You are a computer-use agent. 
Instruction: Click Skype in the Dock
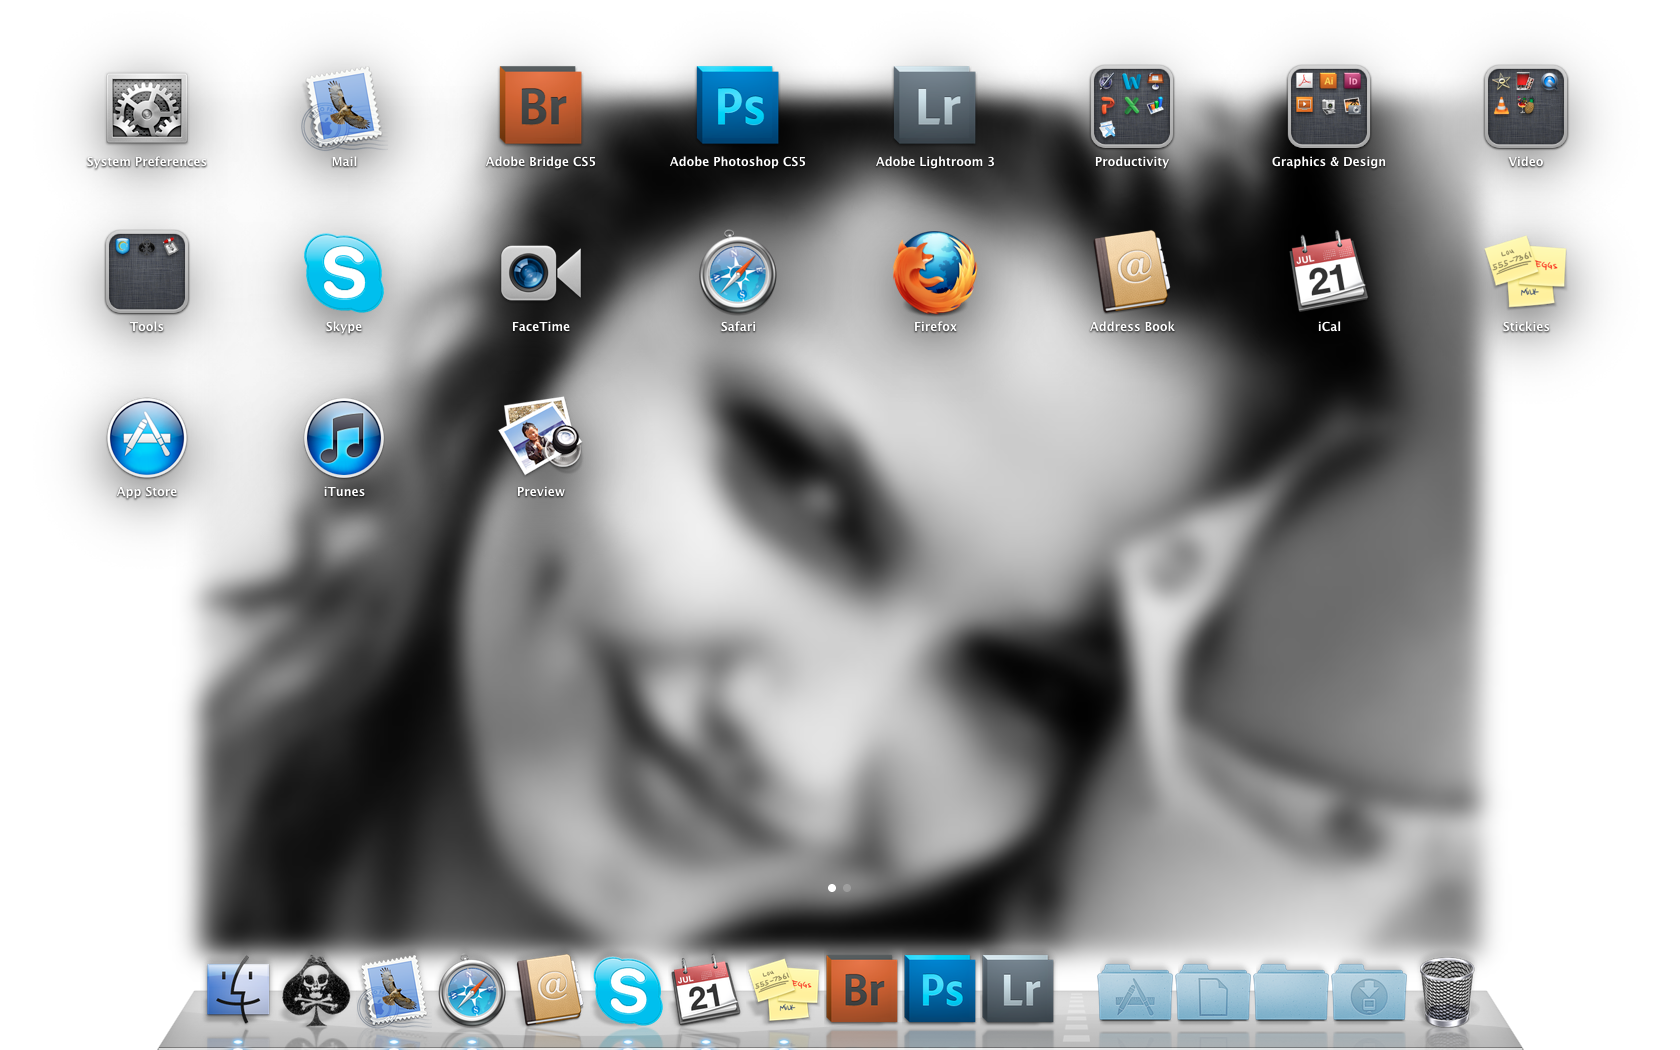click(x=628, y=990)
